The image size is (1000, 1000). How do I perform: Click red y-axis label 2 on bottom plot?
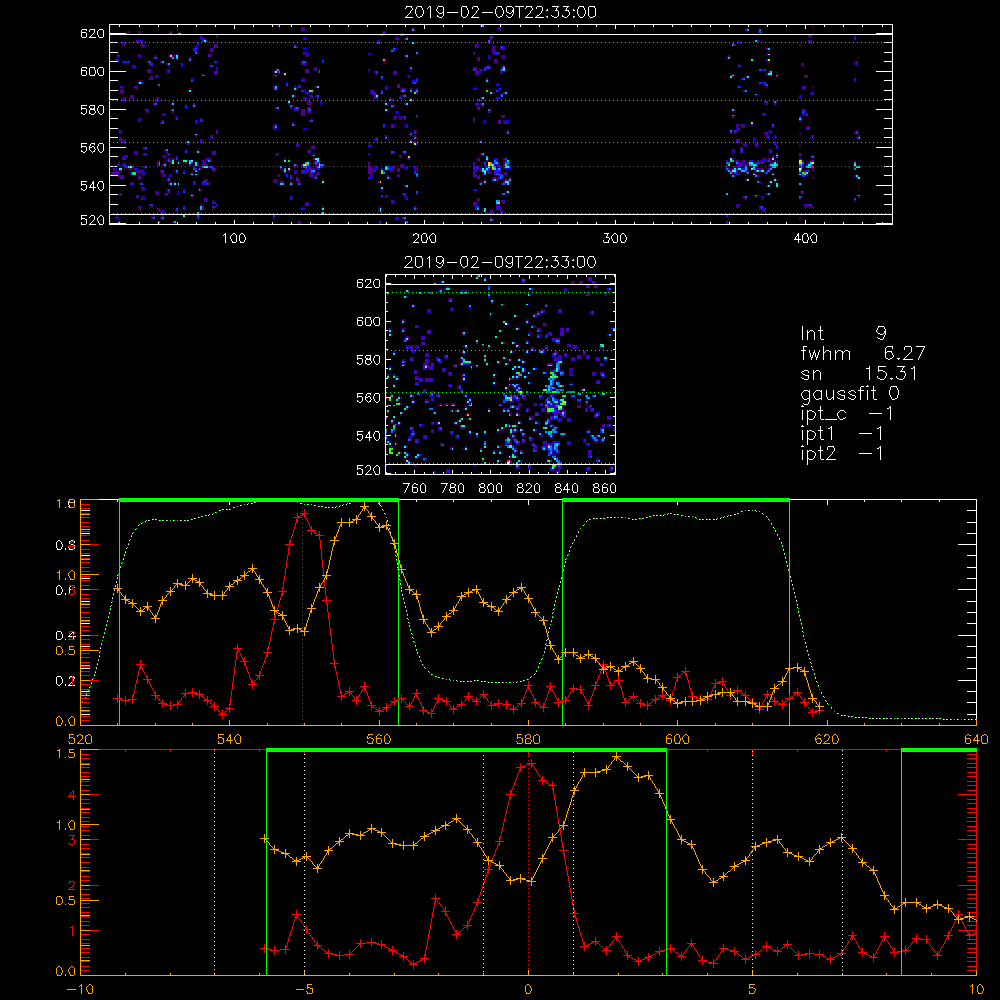click(x=72, y=886)
